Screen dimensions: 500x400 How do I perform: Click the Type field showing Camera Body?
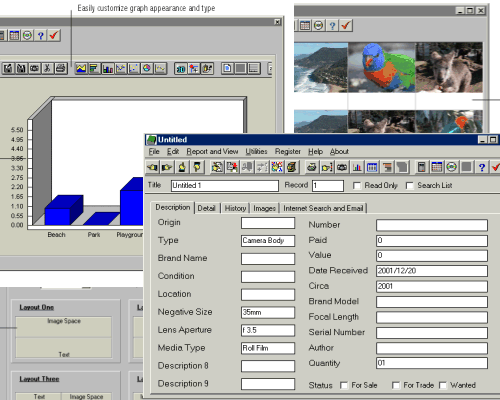point(268,241)
